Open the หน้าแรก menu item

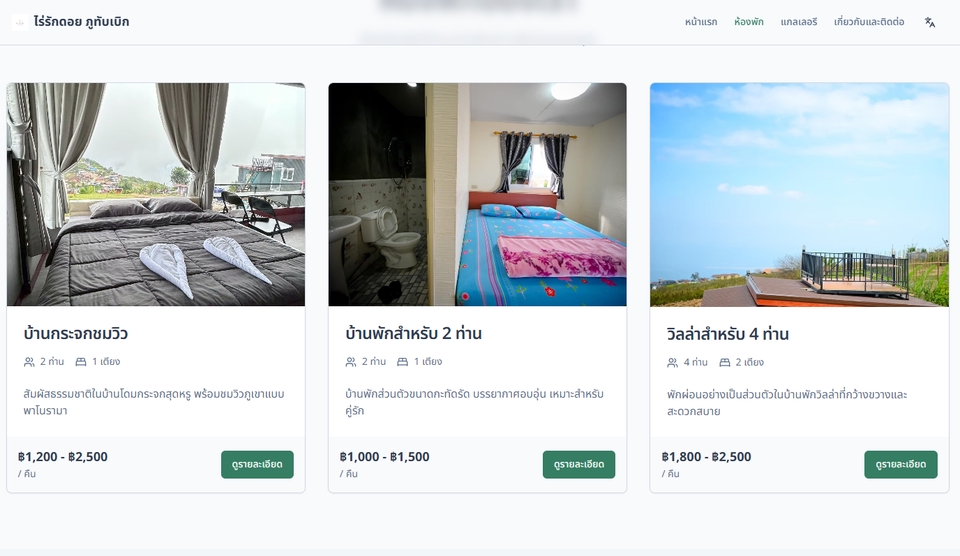[x=701, y=22]
